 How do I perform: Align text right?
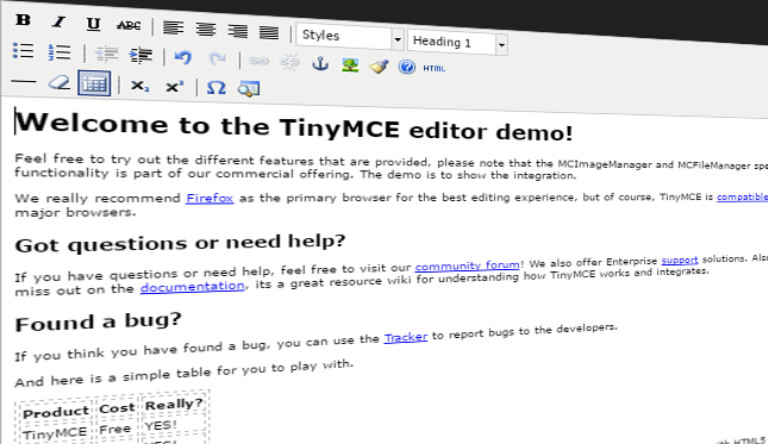(237, 31)
